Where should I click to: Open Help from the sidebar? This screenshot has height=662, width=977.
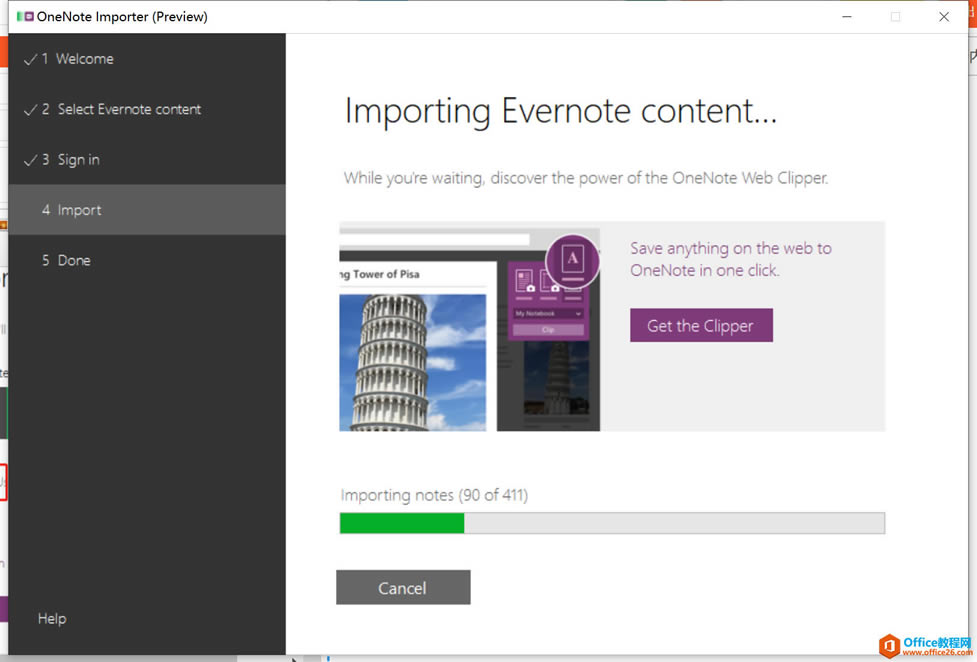[x=51, y=618]
